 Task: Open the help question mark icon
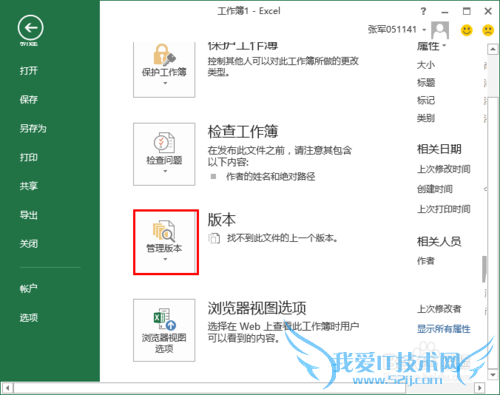(x=423, y=11)
